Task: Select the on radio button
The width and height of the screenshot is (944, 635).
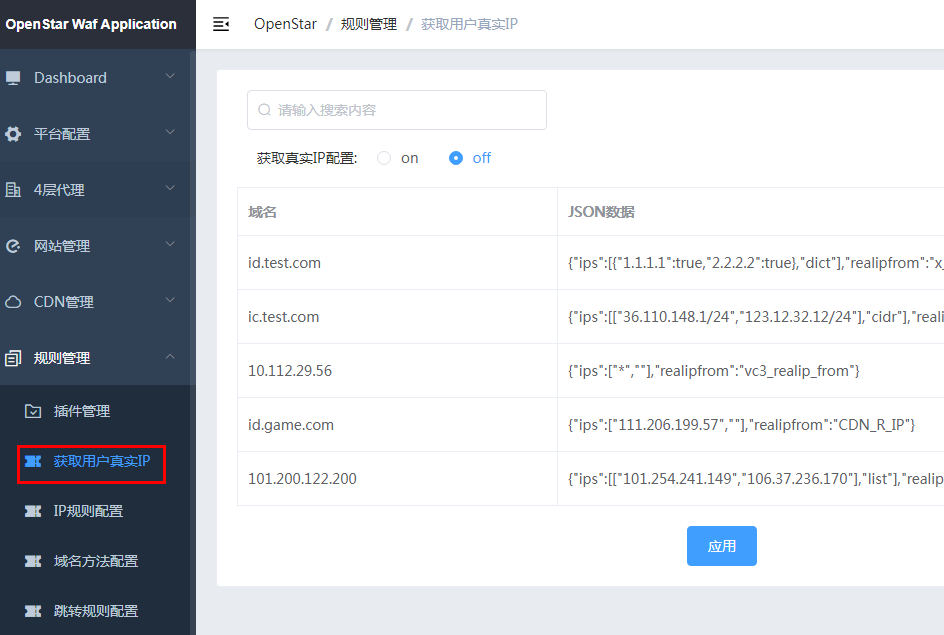Action: tap(384, 158)
